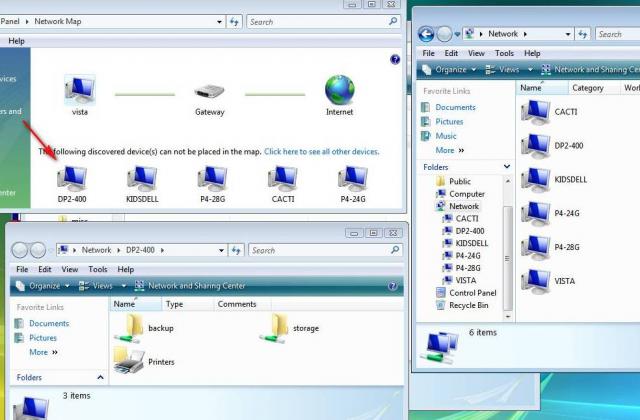Open the Help menu in Network Map window
This screenshot has width=640, height=420.
coord(16,41)
